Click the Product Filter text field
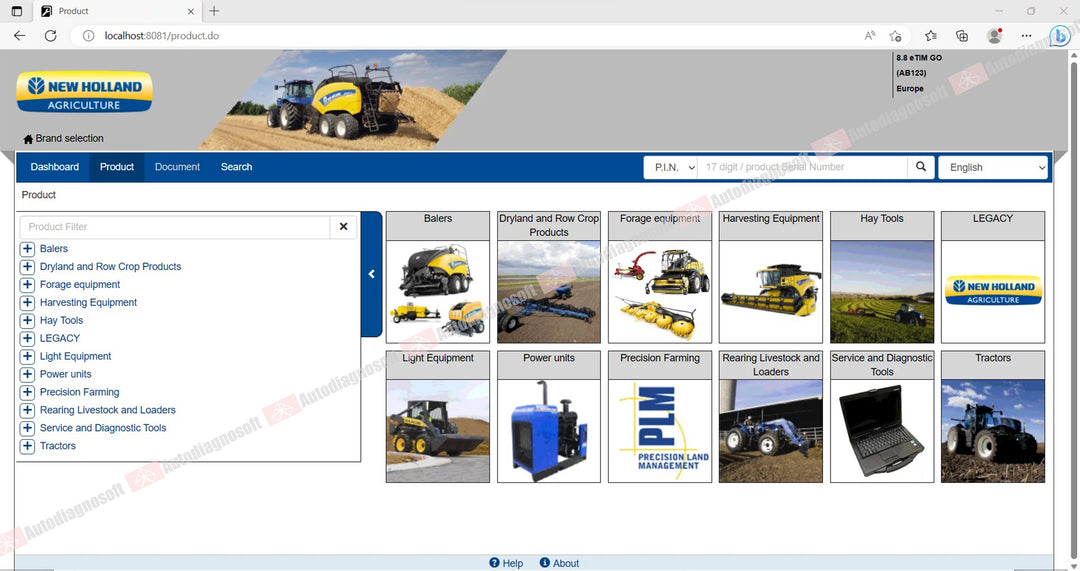Screen dimensions: 1080x571 pos(175,227)
